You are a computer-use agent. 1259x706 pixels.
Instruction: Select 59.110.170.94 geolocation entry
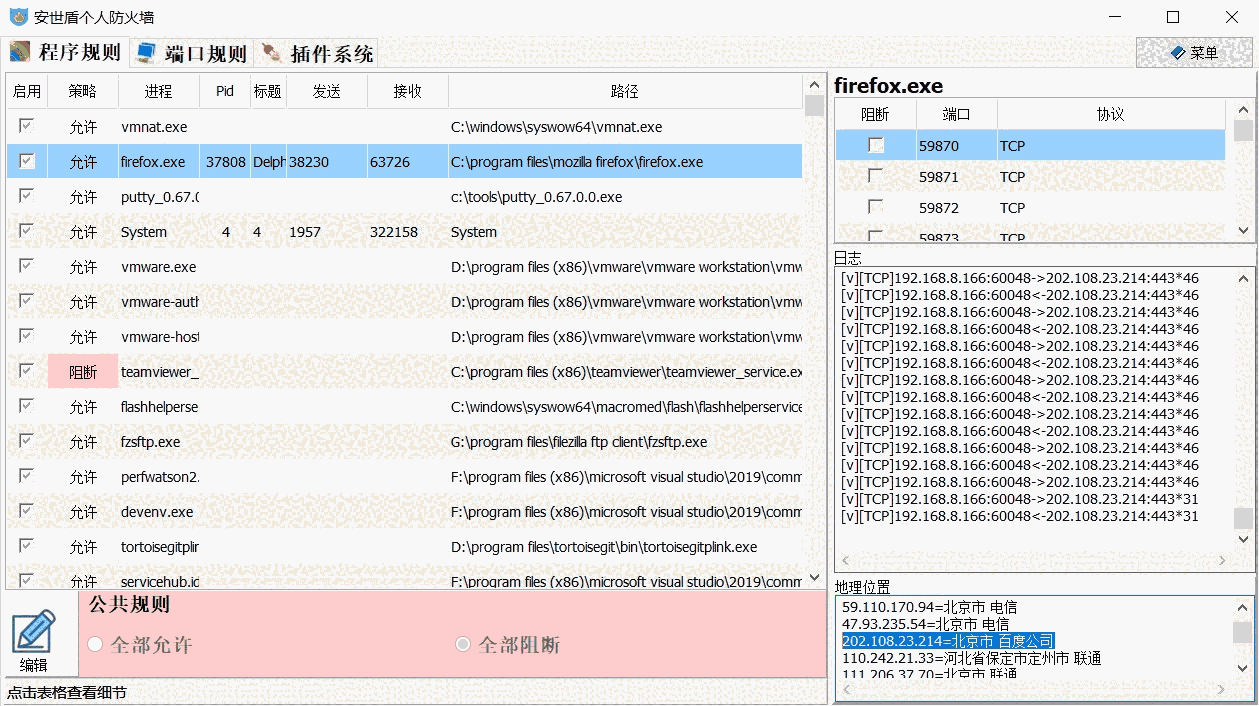(932, 607)
